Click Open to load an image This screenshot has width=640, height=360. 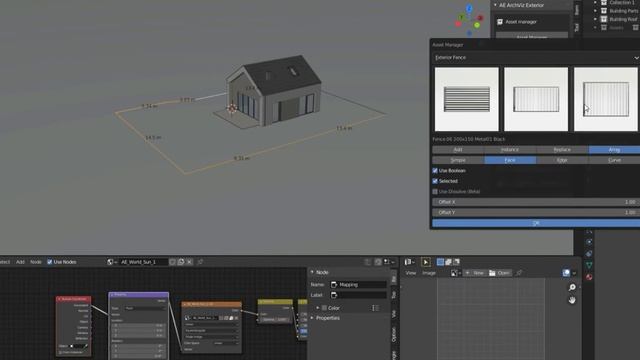[x=500, y=273]
